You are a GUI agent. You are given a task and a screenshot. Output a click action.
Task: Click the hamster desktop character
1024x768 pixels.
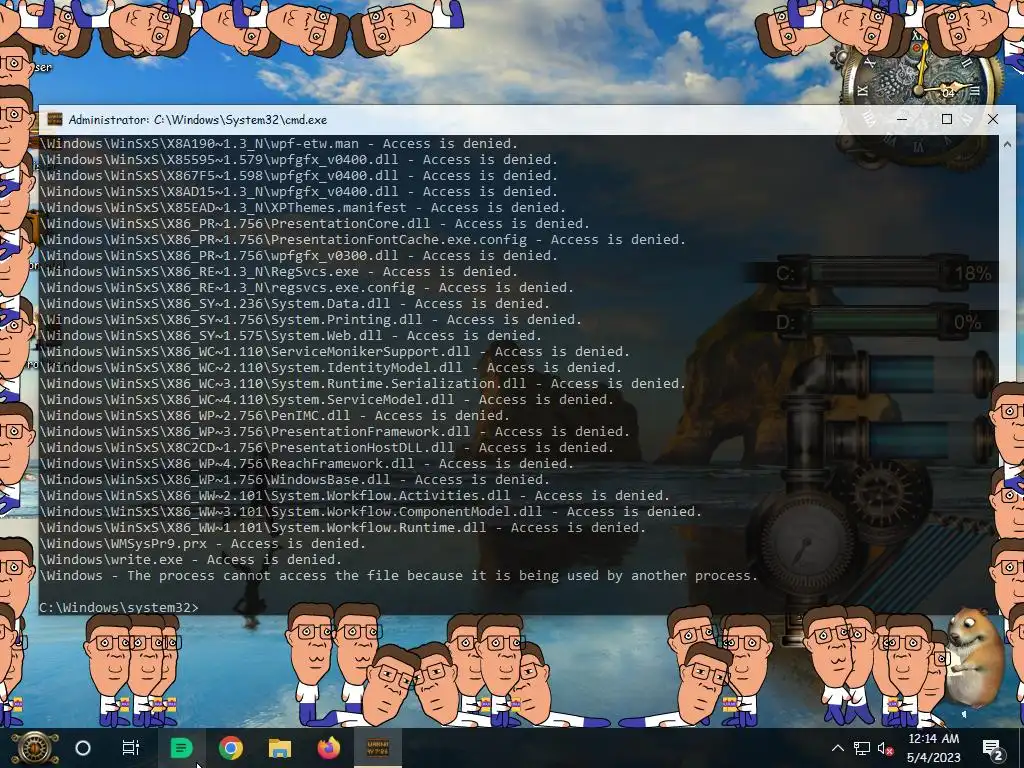pos(974,658)
